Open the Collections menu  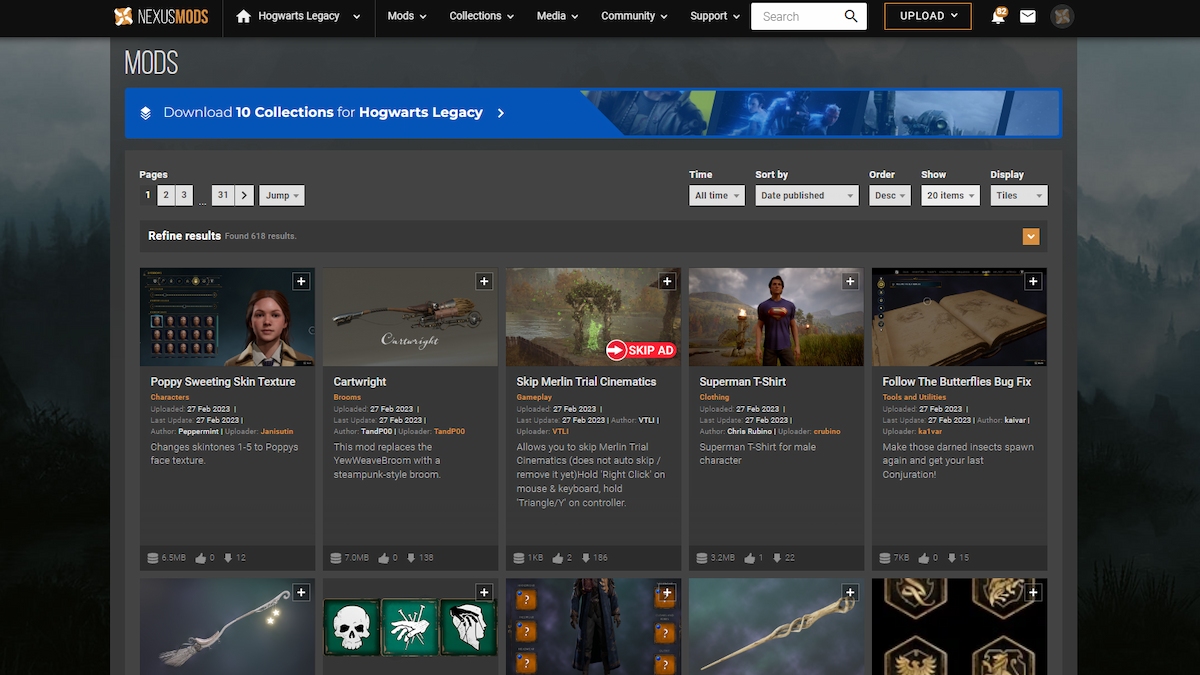pos(481,16)
